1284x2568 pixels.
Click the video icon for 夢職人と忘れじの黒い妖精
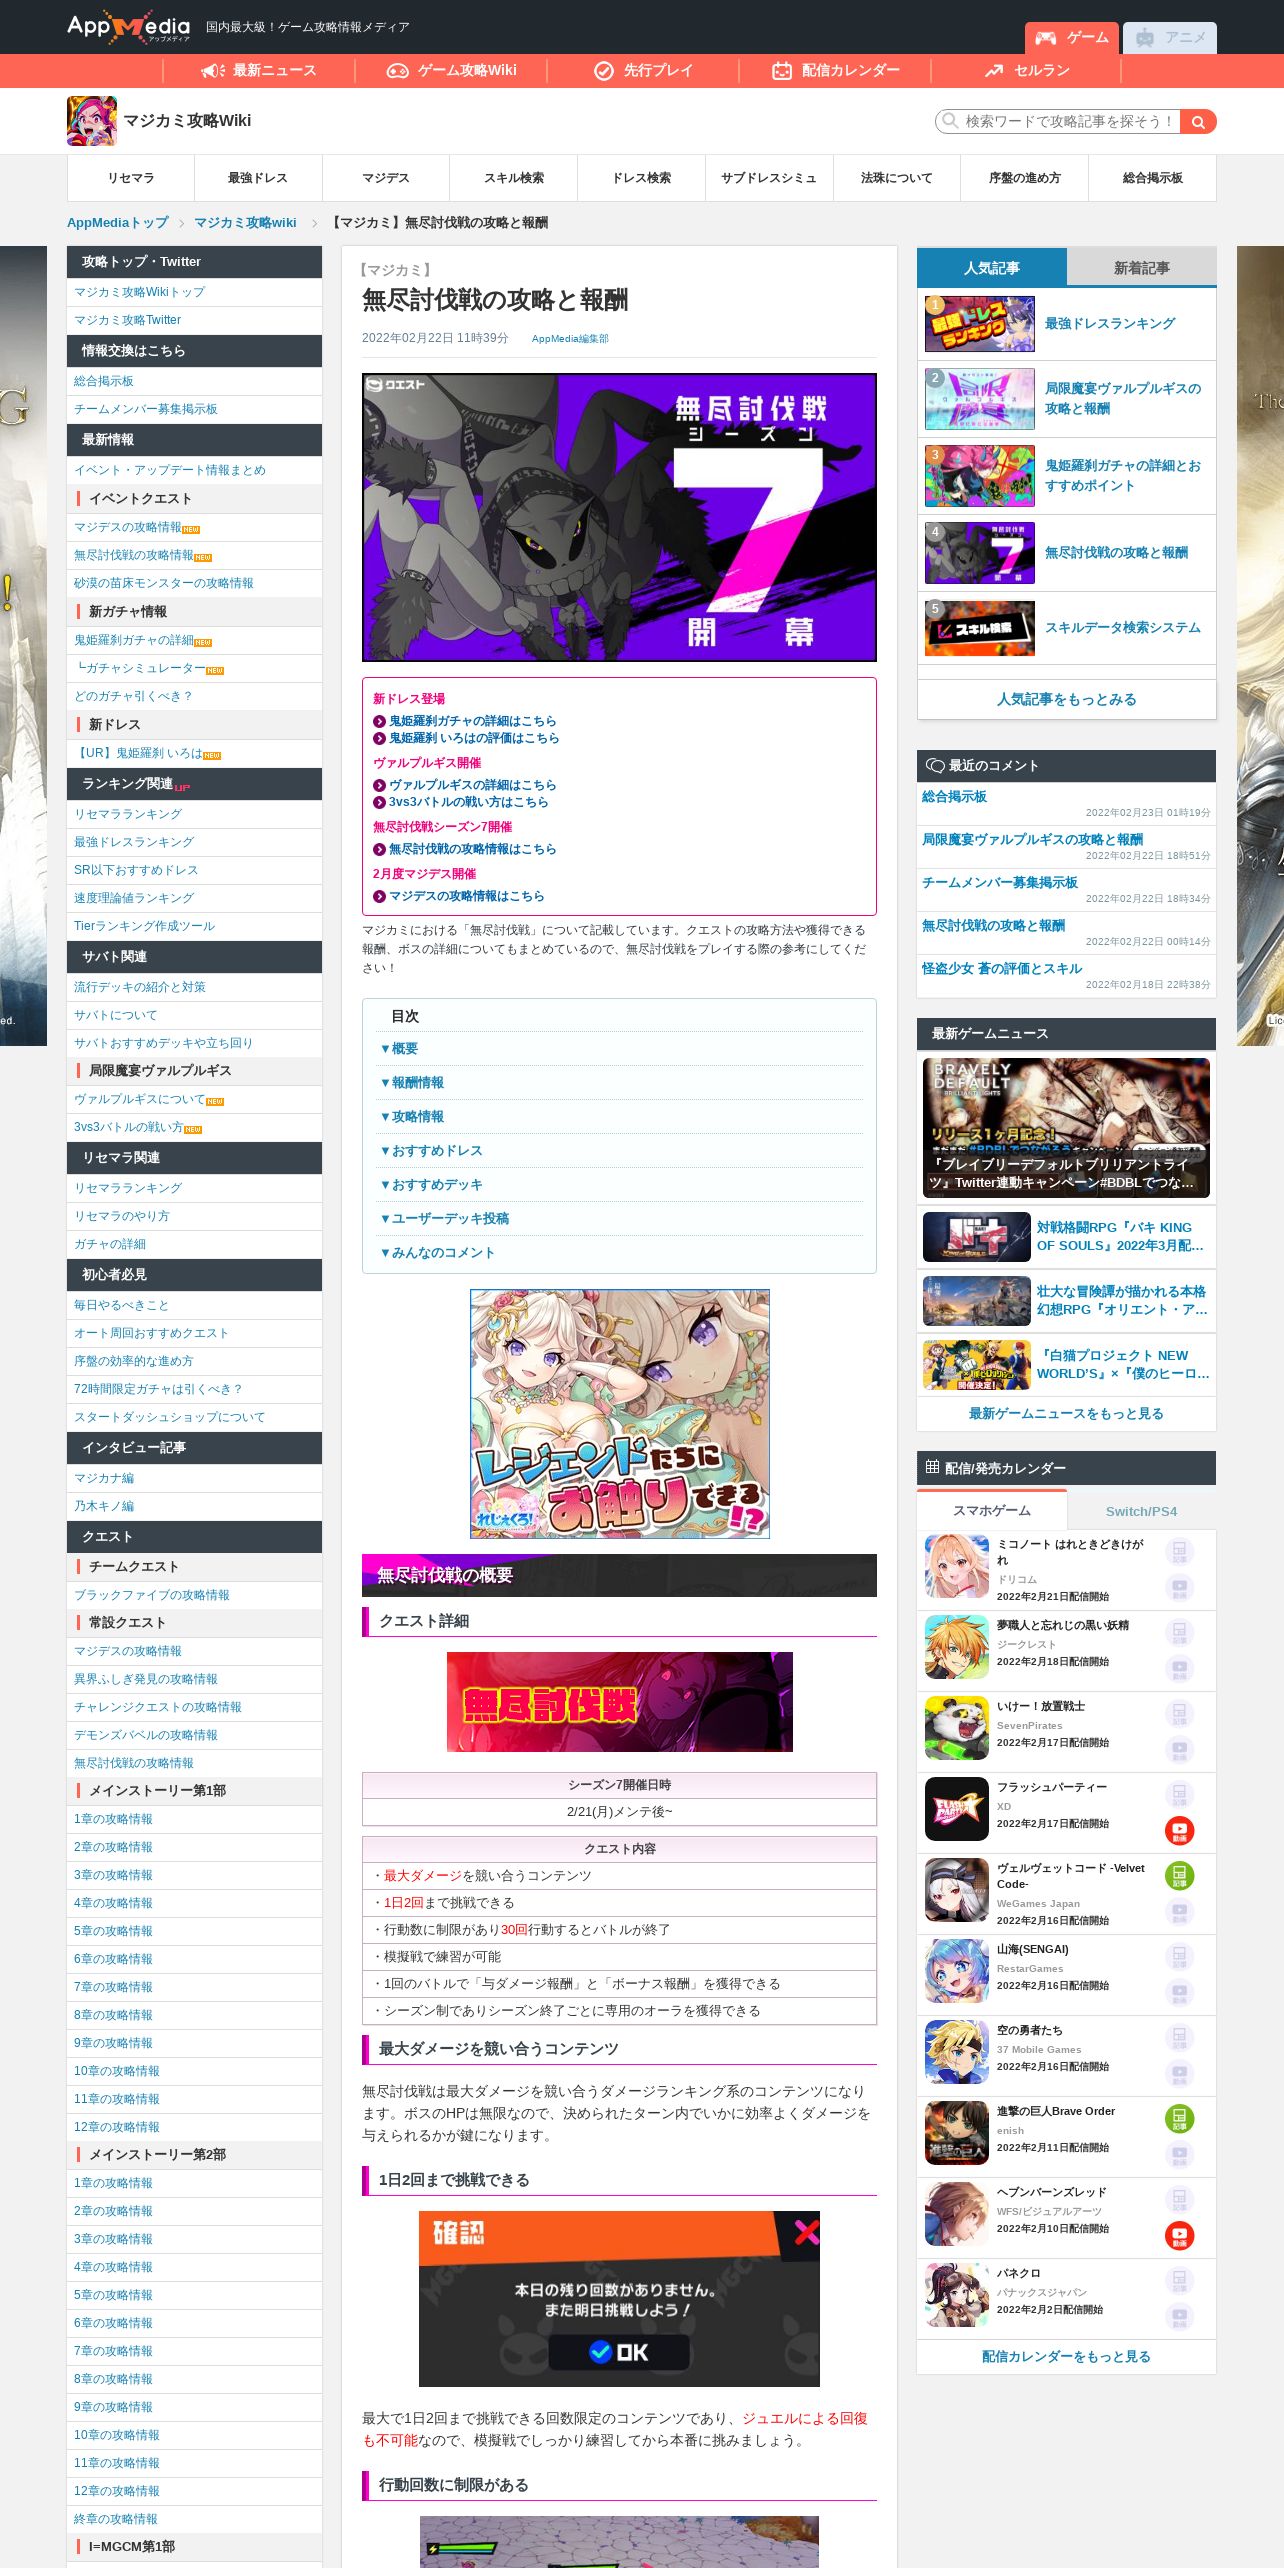coord(1180,1668)
